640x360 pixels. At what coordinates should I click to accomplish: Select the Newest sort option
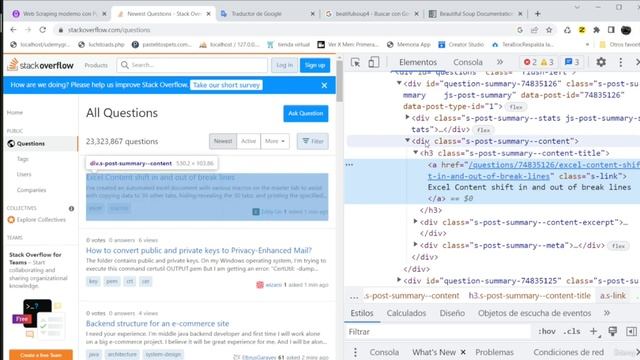[223, 141]
